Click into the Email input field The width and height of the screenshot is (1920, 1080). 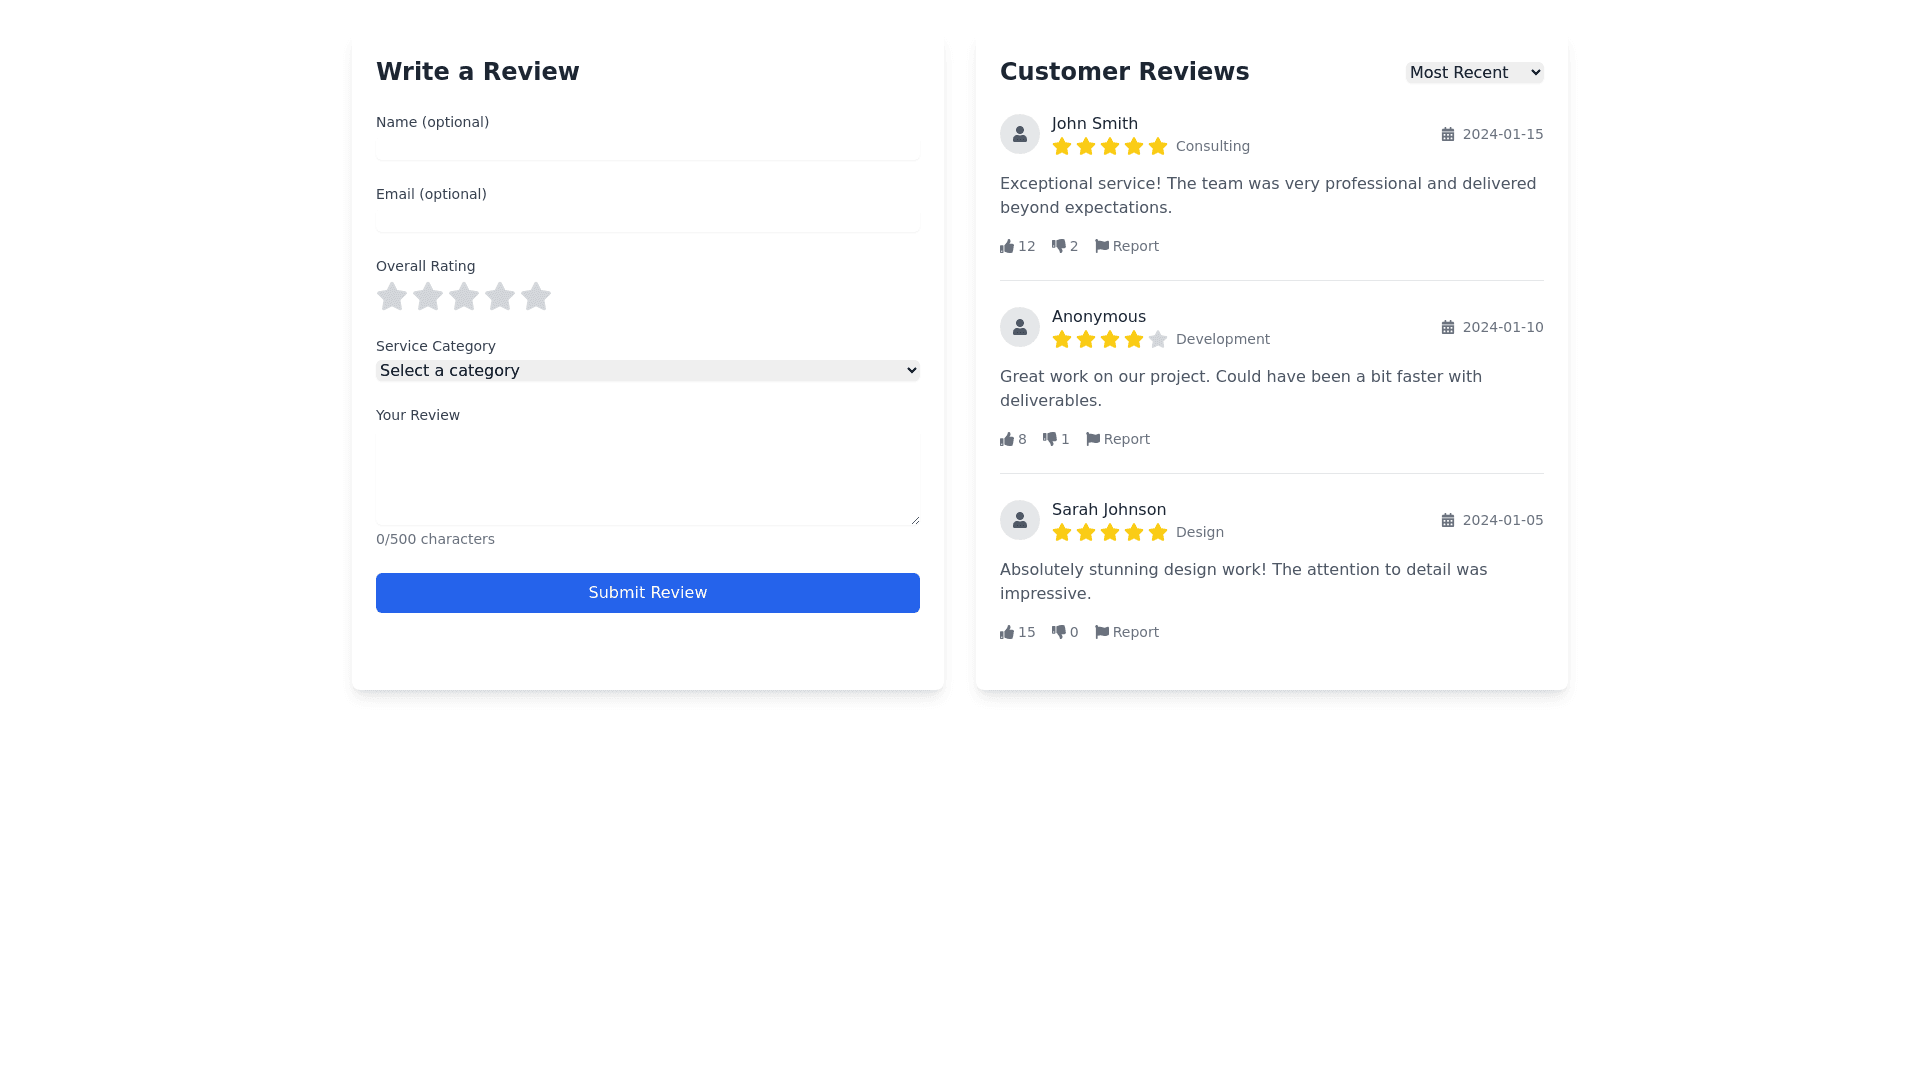click(x=647, y=220)
